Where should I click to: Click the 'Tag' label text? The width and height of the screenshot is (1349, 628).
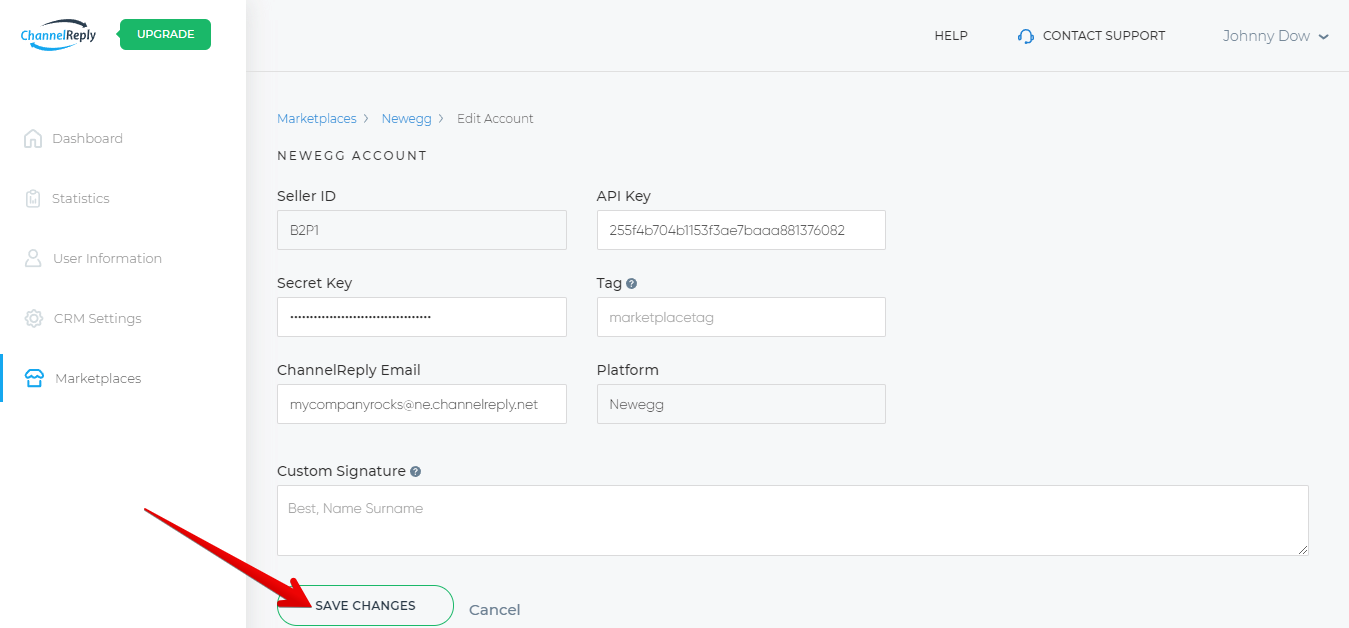pos(609,283)
